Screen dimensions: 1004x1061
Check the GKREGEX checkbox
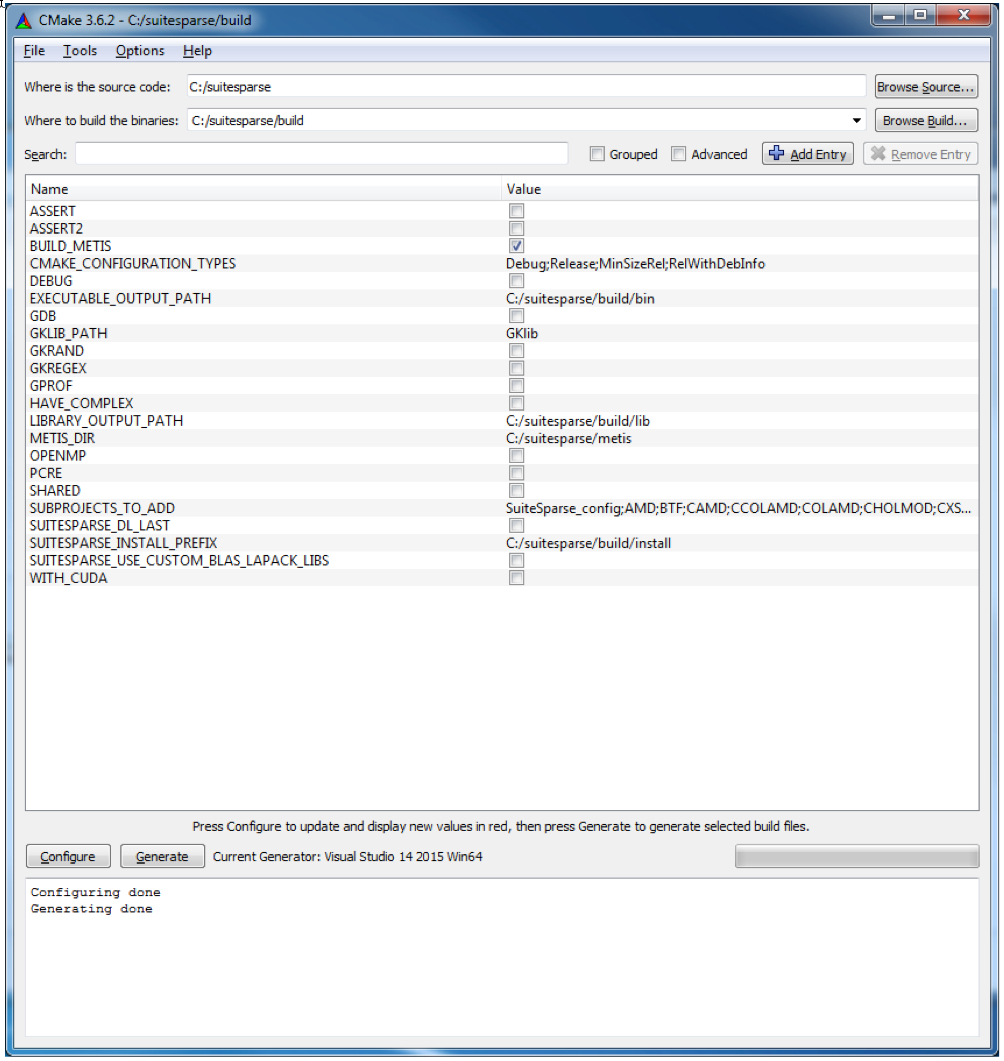tap(518, 369)
